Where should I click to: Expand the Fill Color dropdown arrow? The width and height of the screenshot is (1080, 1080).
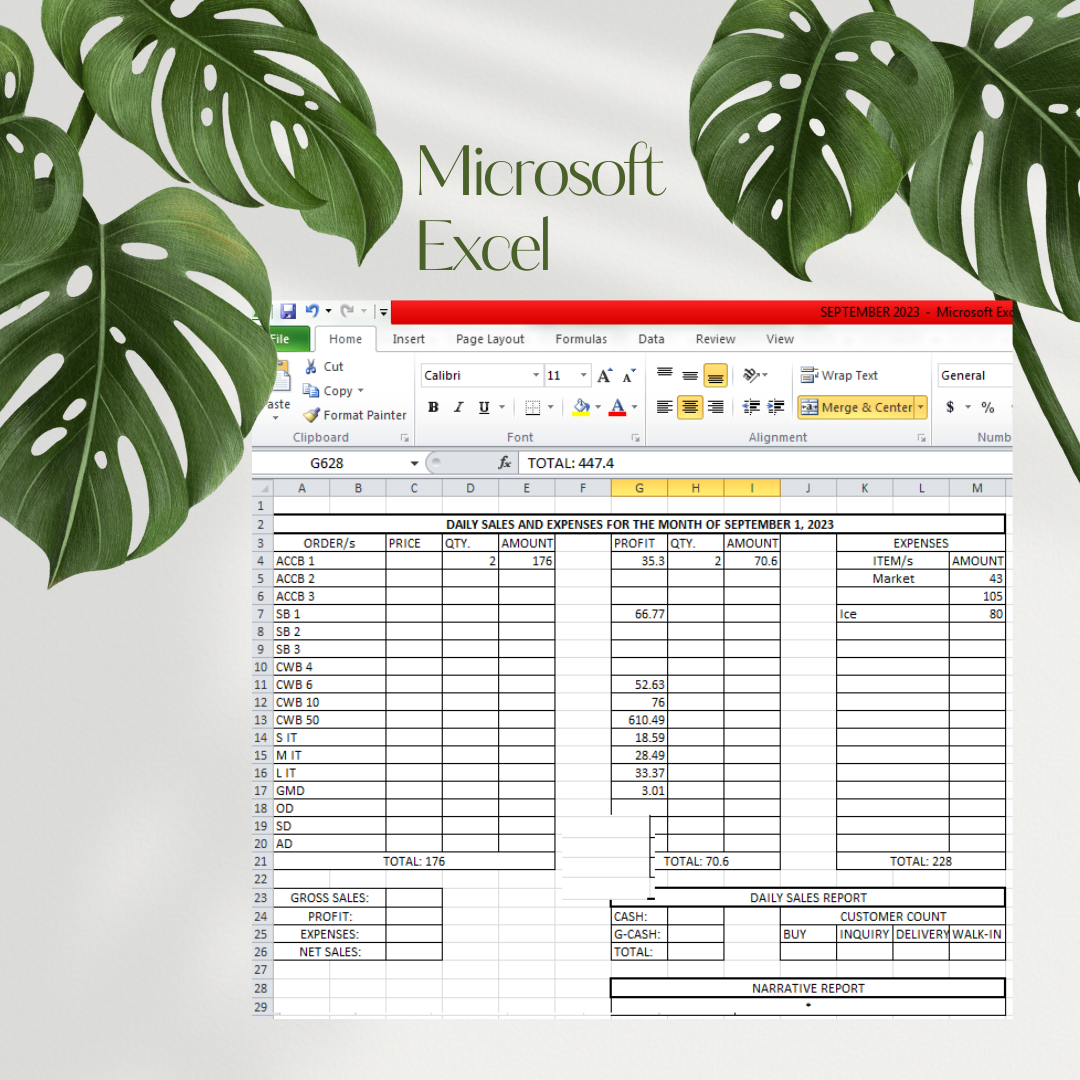[x=598, y=407]
